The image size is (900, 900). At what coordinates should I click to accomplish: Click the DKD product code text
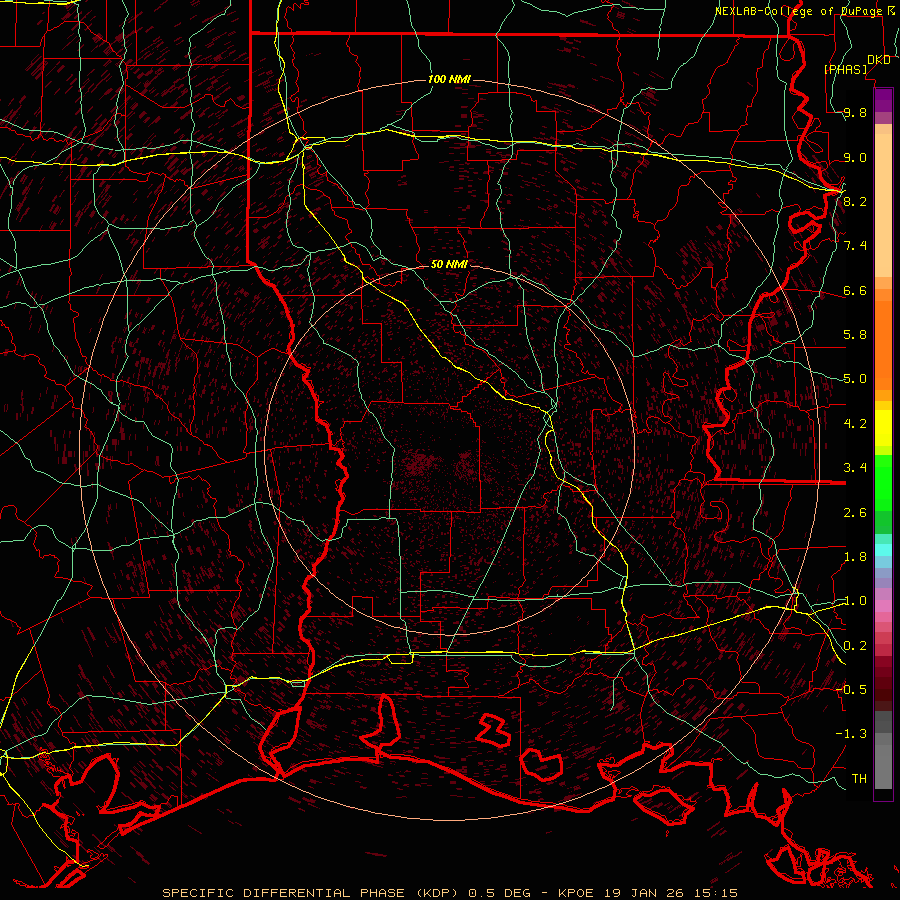(878, 60)
